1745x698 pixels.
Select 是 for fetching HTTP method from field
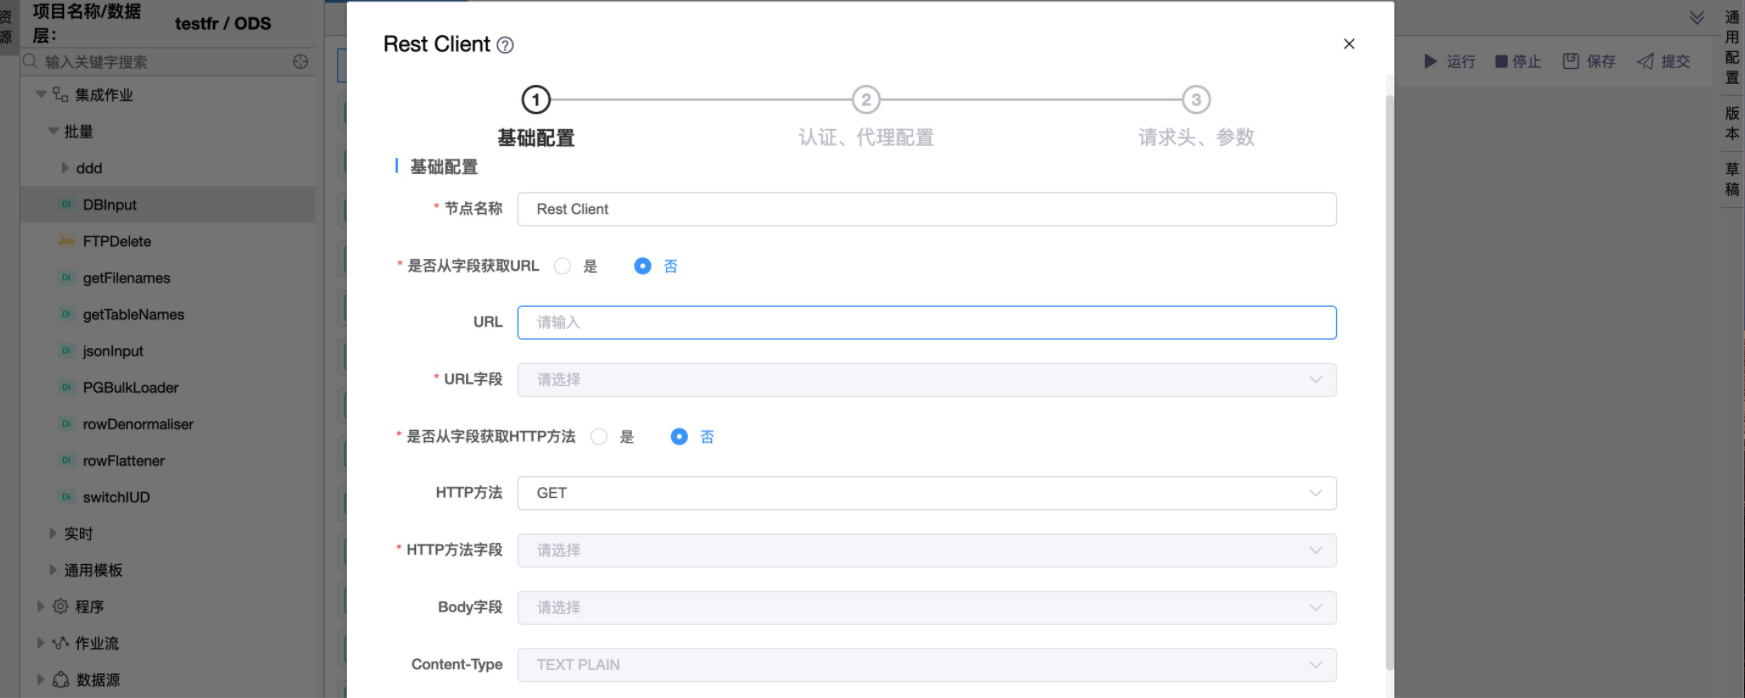click(x=599, y=437)
